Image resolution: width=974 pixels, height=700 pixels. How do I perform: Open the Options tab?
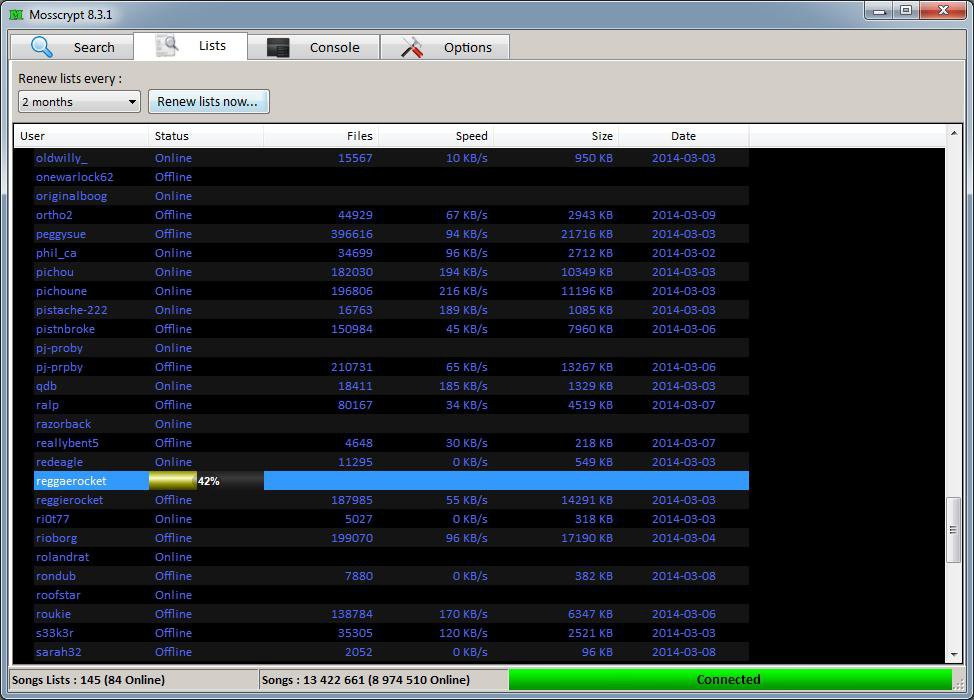[445, 47]
